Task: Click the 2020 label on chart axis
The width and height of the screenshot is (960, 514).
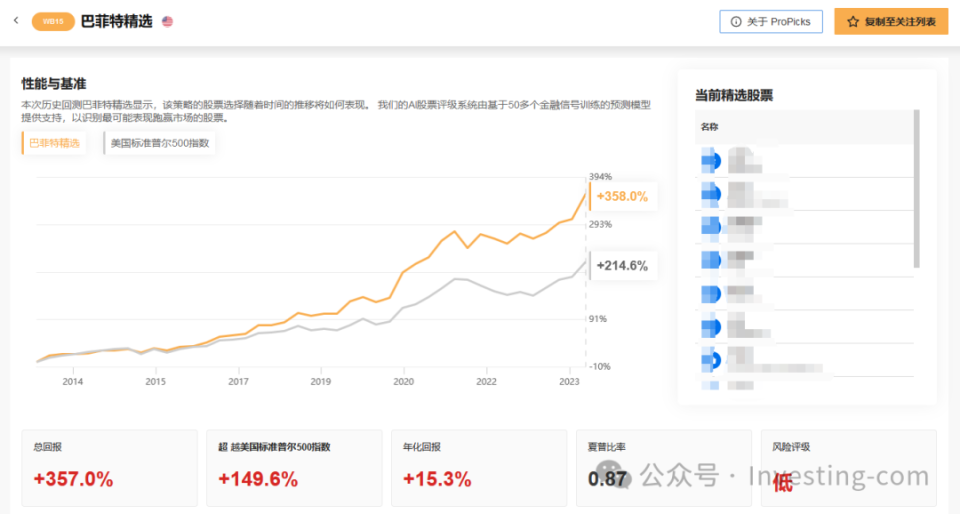Action: point(403,381)
